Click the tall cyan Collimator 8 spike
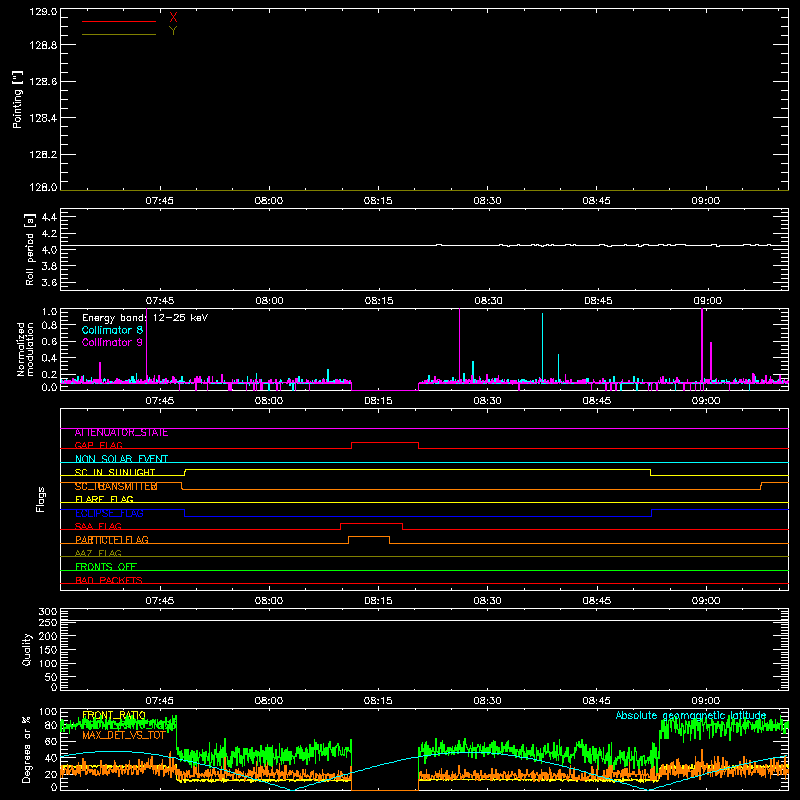The width and height of the screenshot is (800, 800). 542,347
